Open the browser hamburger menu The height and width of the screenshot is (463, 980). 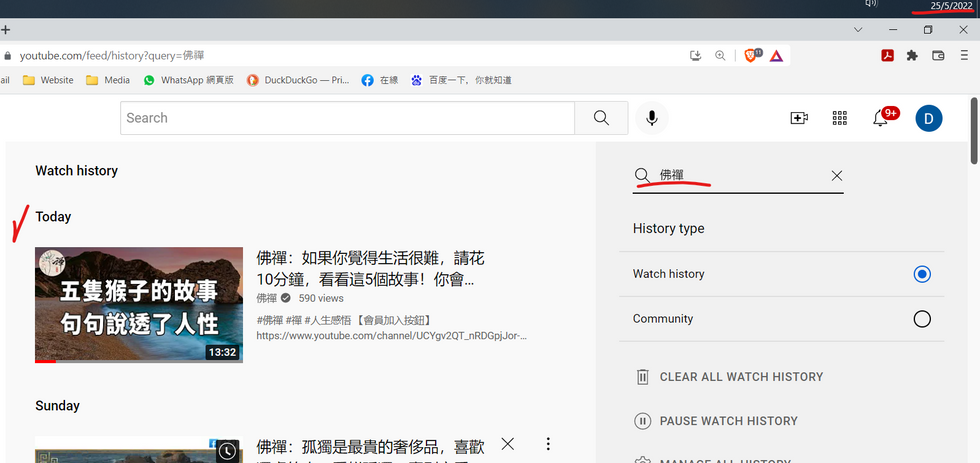click(964, 56)
